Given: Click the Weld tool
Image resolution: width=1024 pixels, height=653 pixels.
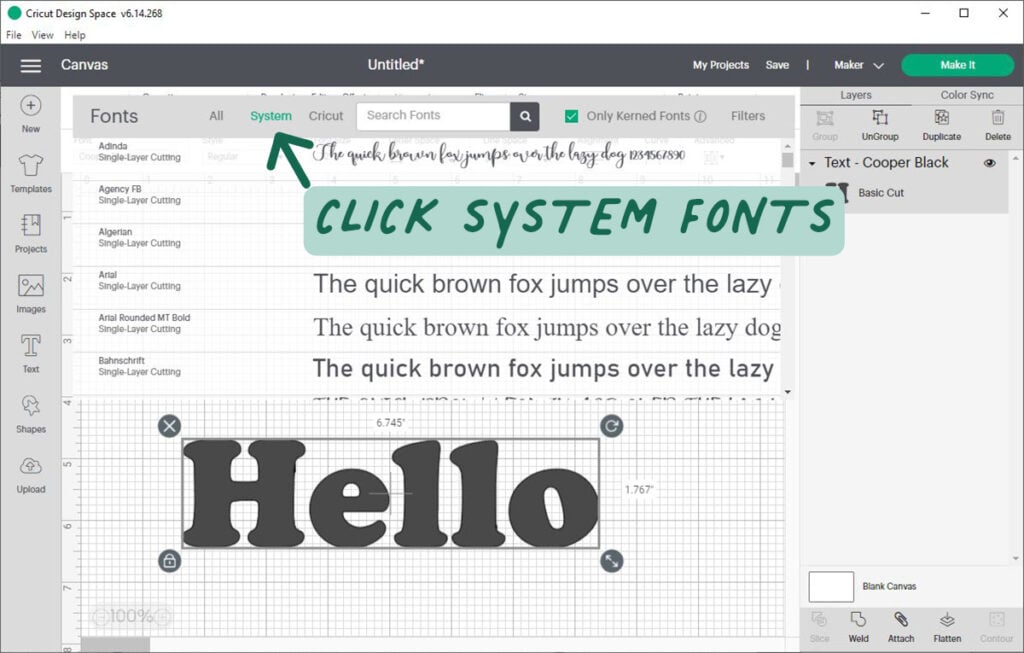Looking at the screenshot, I should [x=858, y=627].
